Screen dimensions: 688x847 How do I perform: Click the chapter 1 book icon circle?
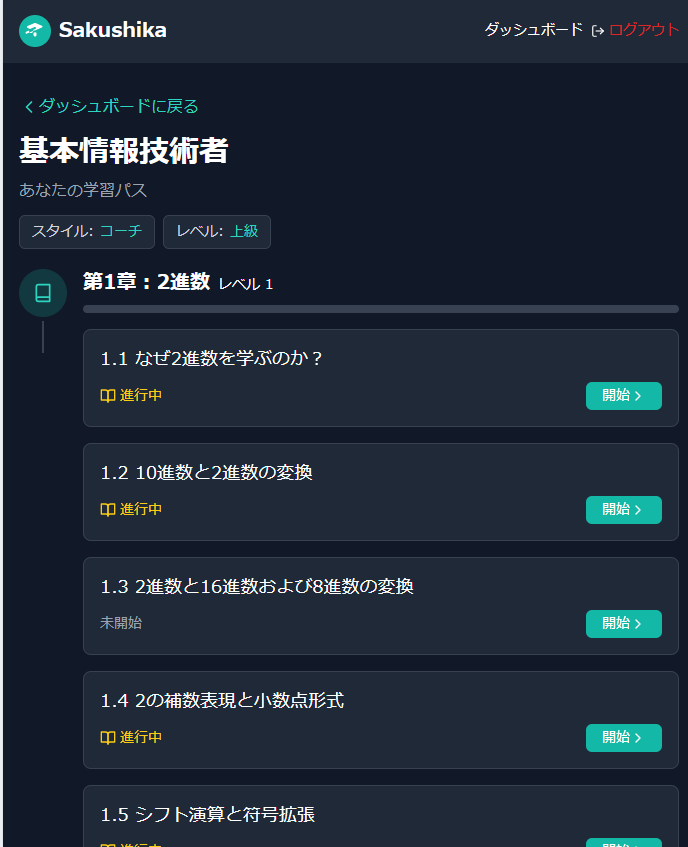point(43,293)
